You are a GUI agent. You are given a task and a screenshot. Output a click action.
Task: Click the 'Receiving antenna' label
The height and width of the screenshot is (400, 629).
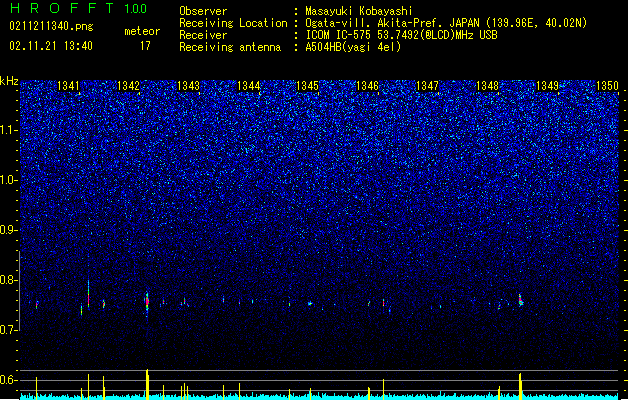[230, 47]
